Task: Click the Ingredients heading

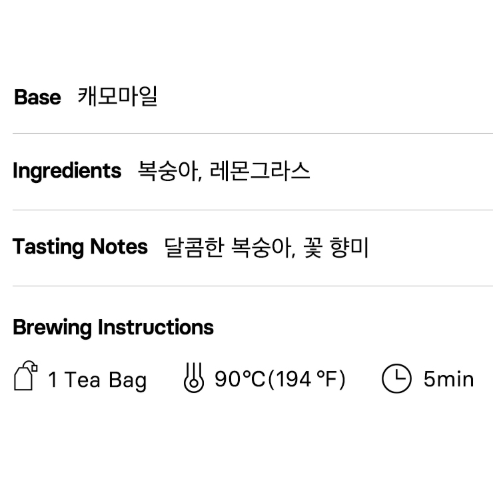Action: [67, 171]
